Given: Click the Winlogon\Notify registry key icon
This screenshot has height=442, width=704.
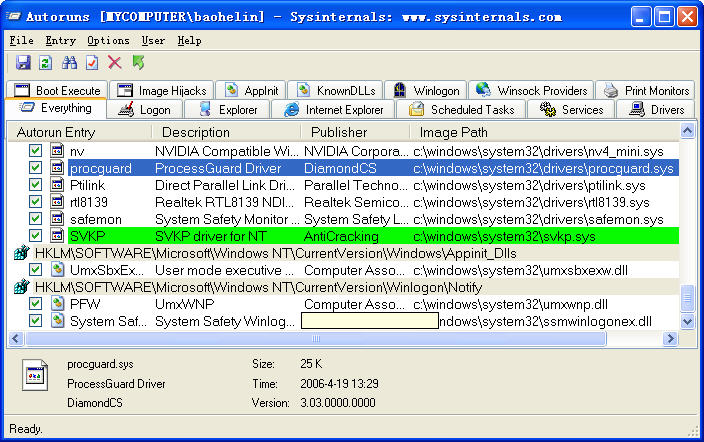Looking at the screenshot, I should point(22,287).
